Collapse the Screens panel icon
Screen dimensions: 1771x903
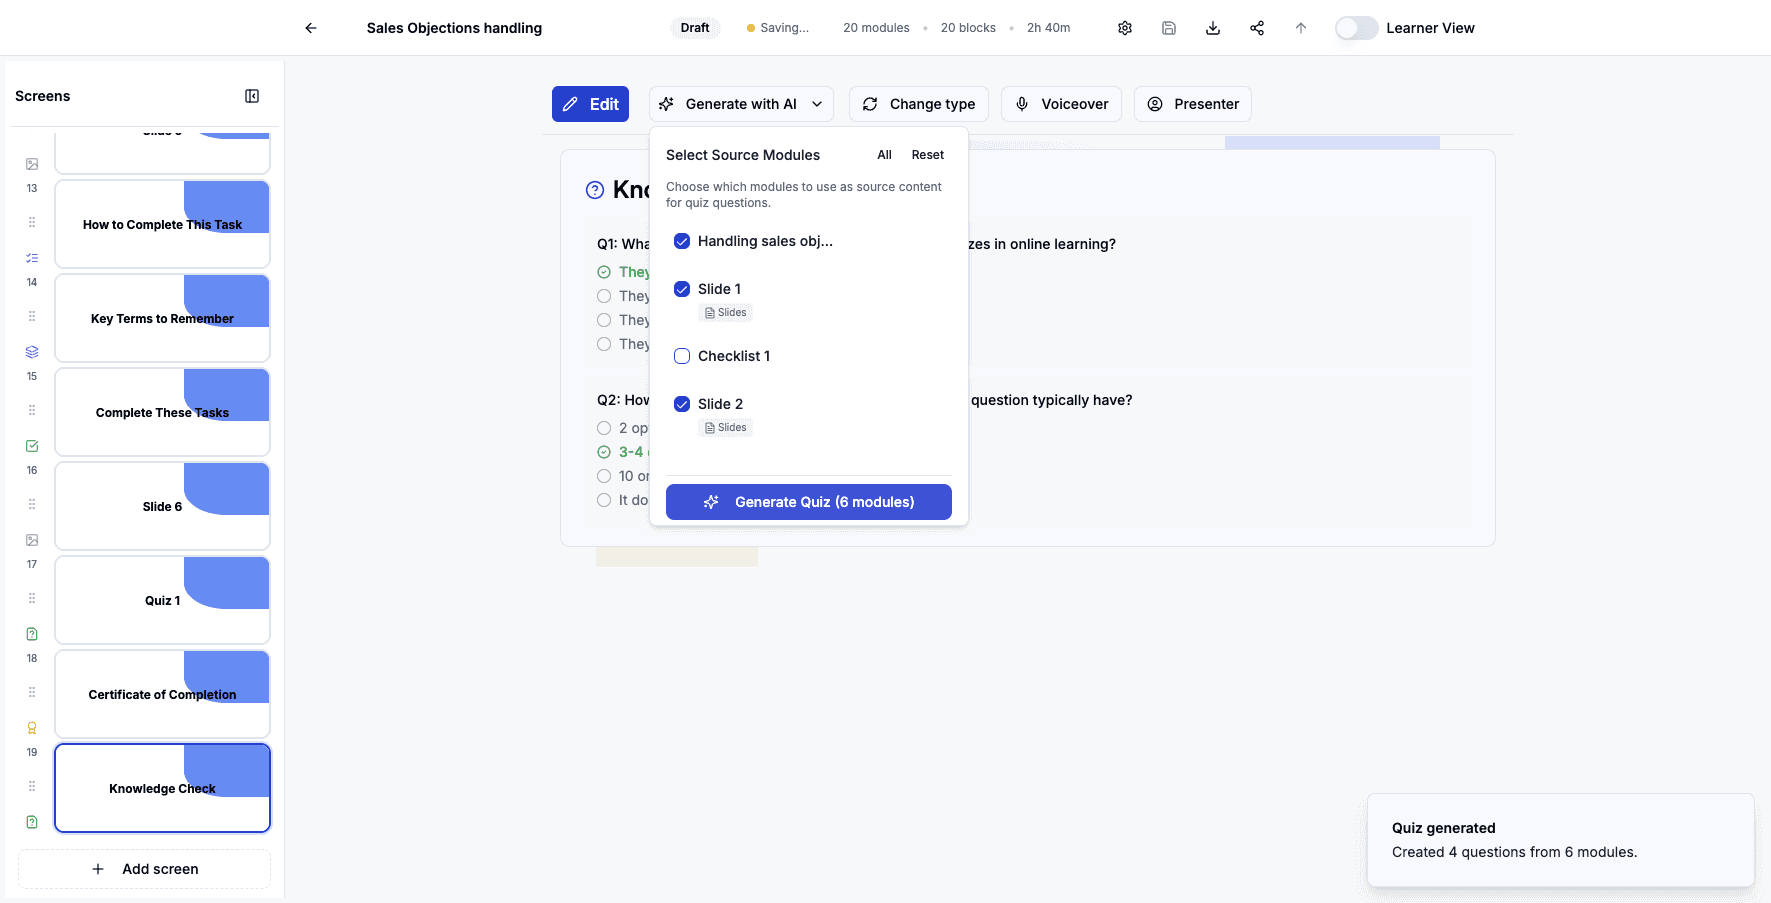[252, 96]
